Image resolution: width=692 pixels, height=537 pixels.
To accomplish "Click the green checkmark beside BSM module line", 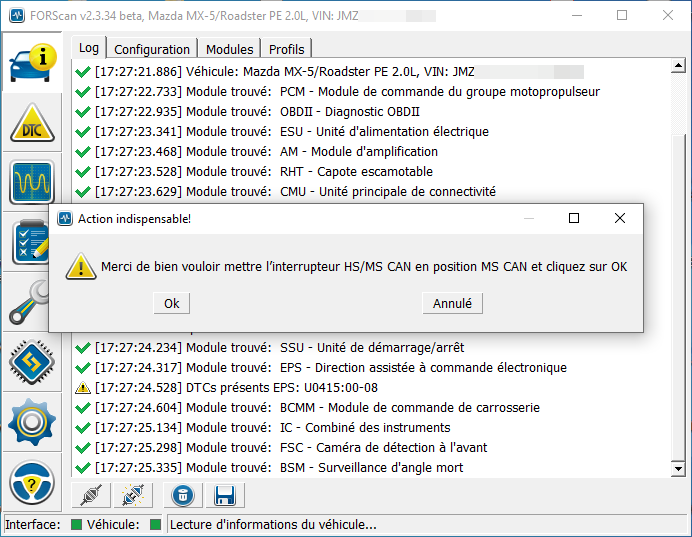I will click(83, 468).
